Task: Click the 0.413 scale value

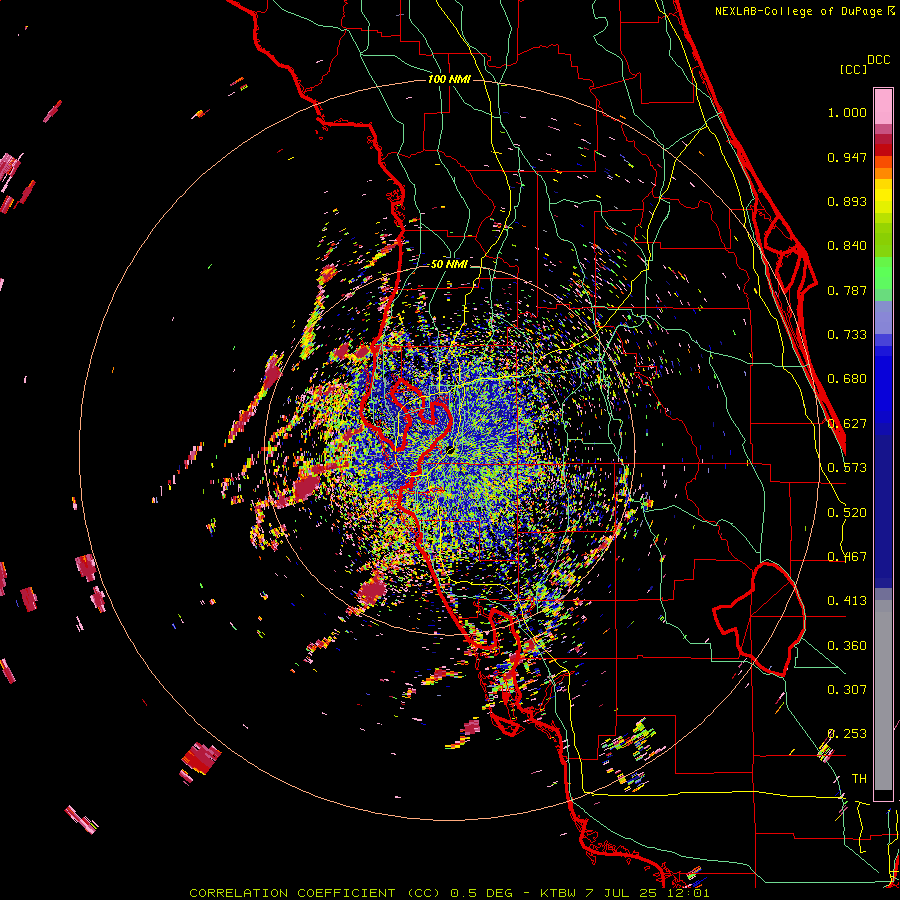Action: [847, 601]
